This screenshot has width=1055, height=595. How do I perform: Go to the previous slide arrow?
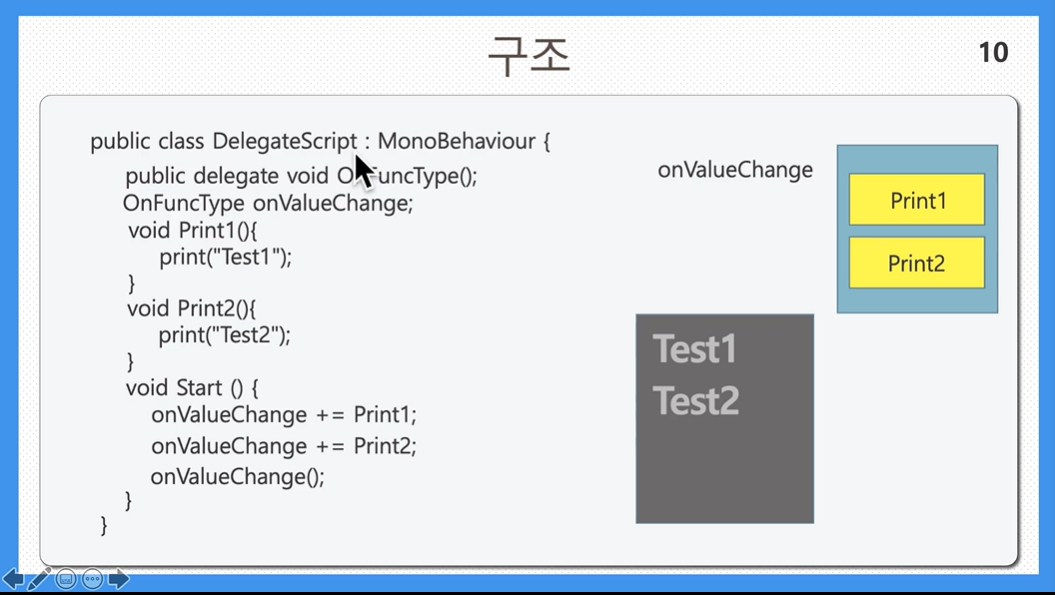tap(13, 579)
